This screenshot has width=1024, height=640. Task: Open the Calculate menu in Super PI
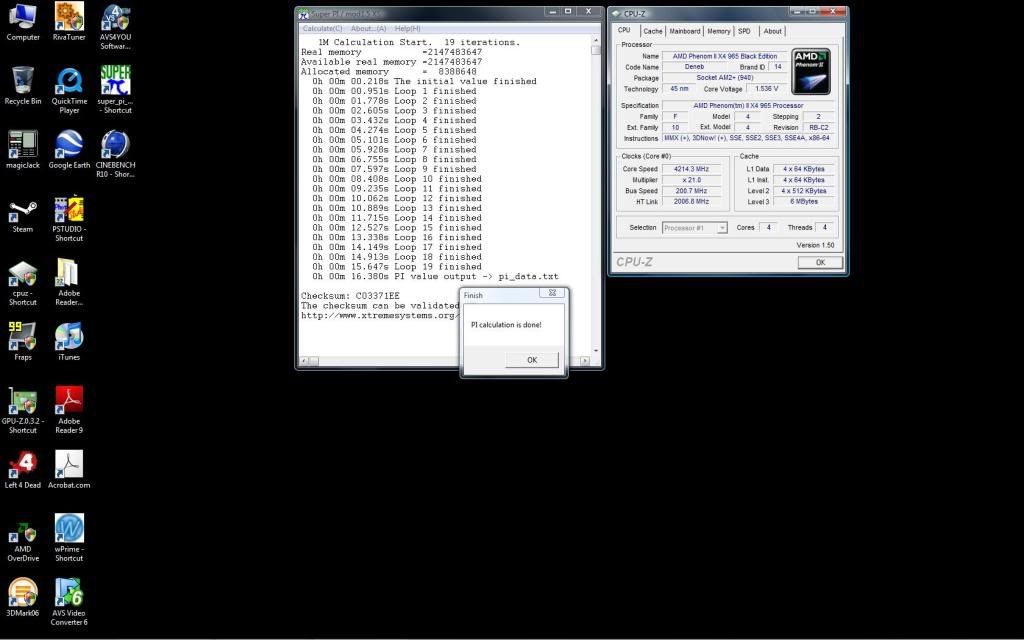point(322,29)
